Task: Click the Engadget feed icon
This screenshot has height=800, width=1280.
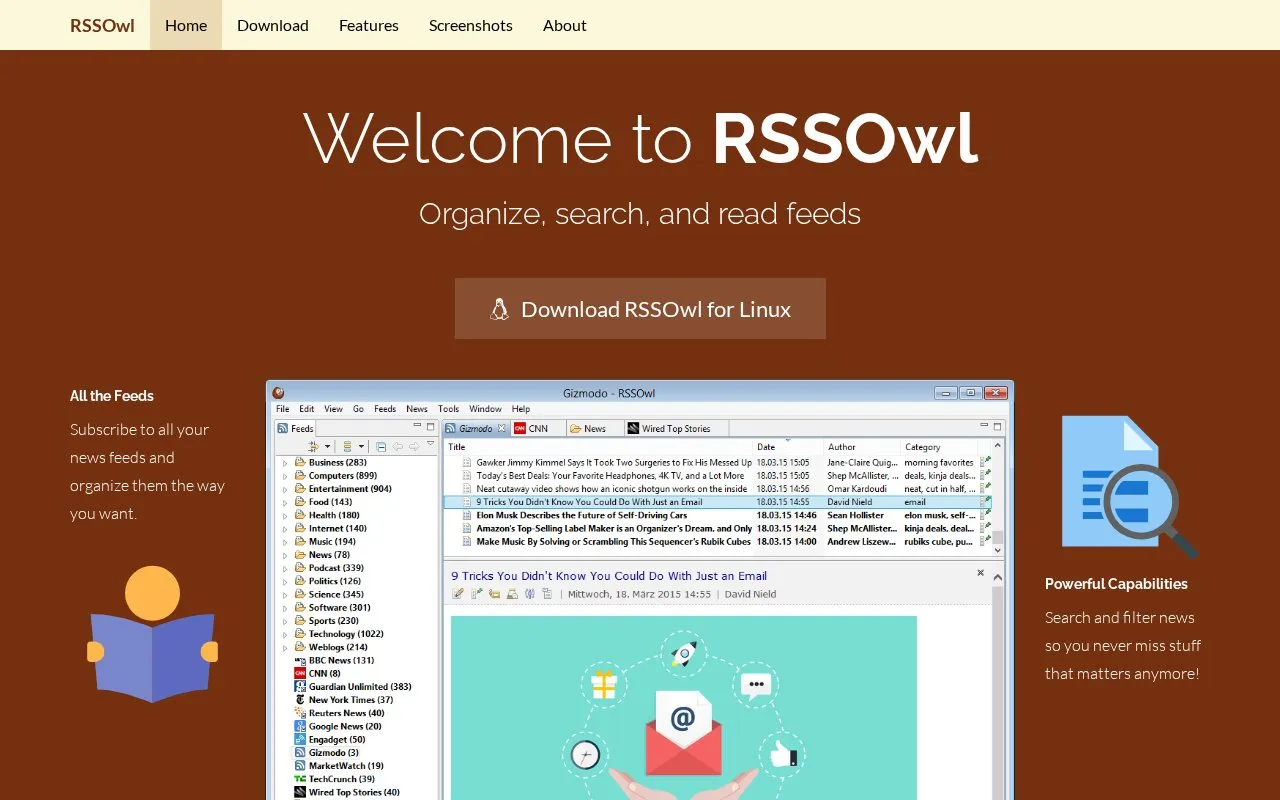Action: point(300,740)
